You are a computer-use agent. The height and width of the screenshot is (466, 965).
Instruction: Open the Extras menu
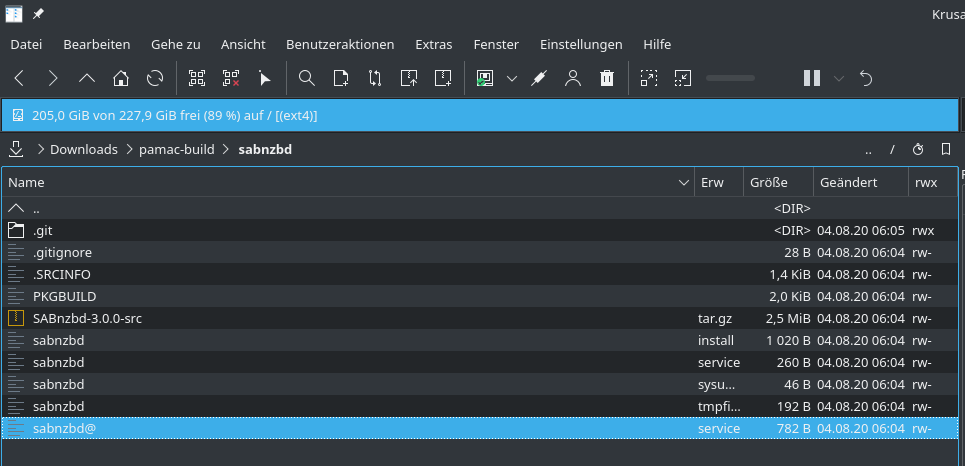coord(434,44)
